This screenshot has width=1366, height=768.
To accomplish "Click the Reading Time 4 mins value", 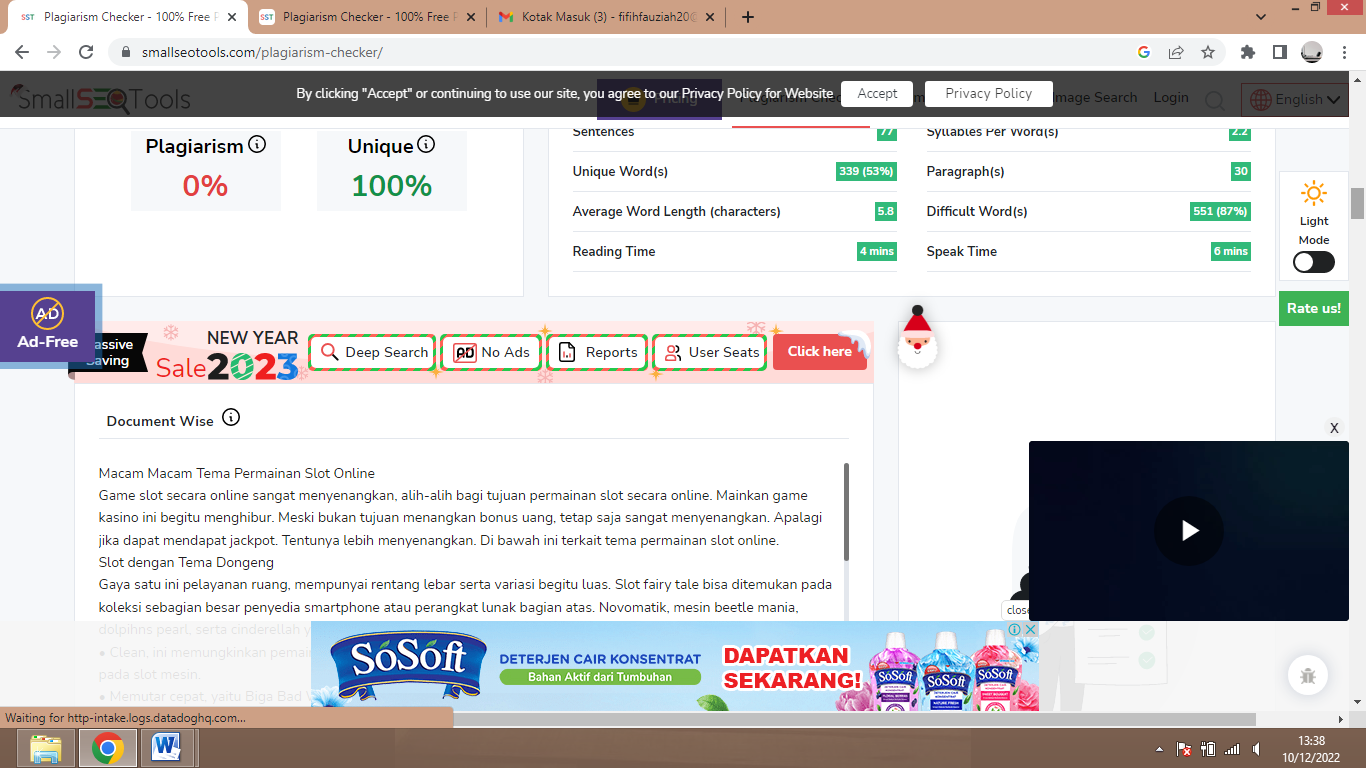I will [x=877, y=251].
